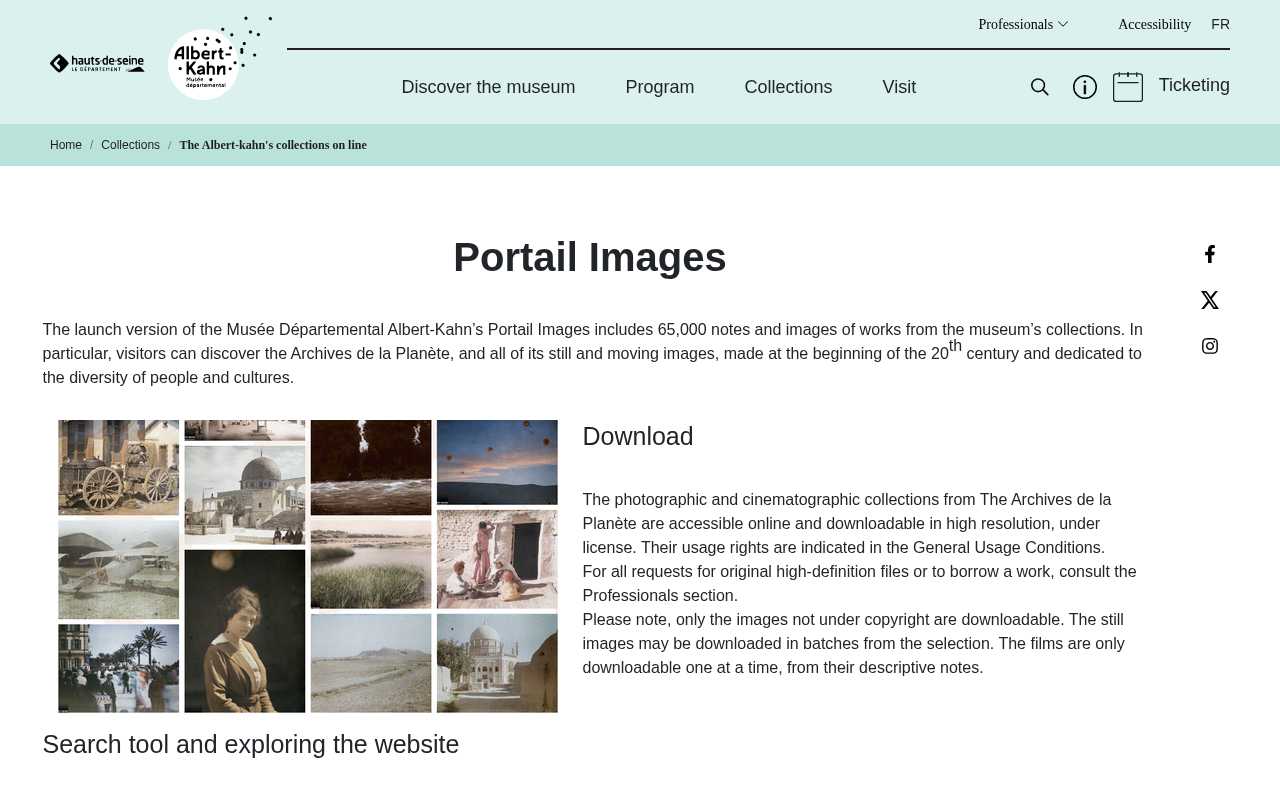
Task: Expand the Professionals dropdown
Action: tap(1022, 23)
